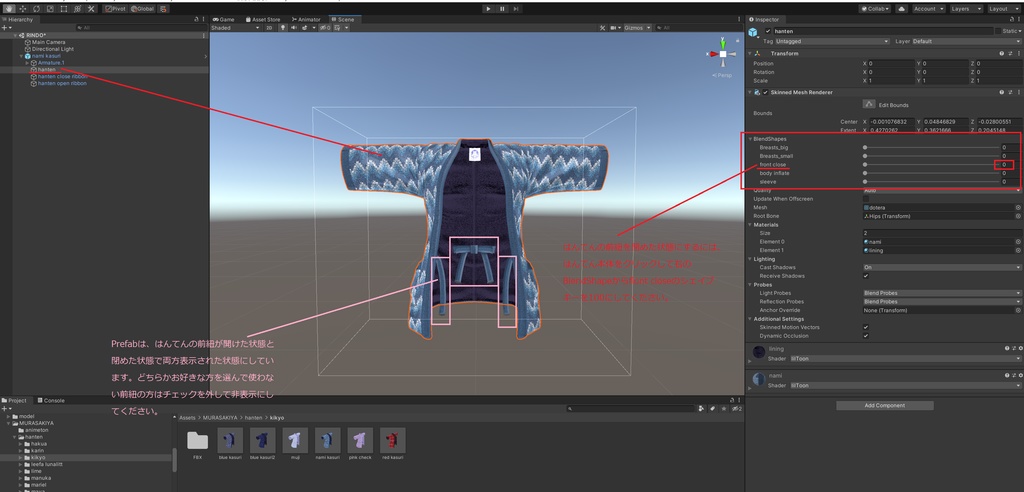This screenshot has width=1024, height=492.
Task: Select hanten open ribbon in Hierarchy
Action: coord(61,84)
